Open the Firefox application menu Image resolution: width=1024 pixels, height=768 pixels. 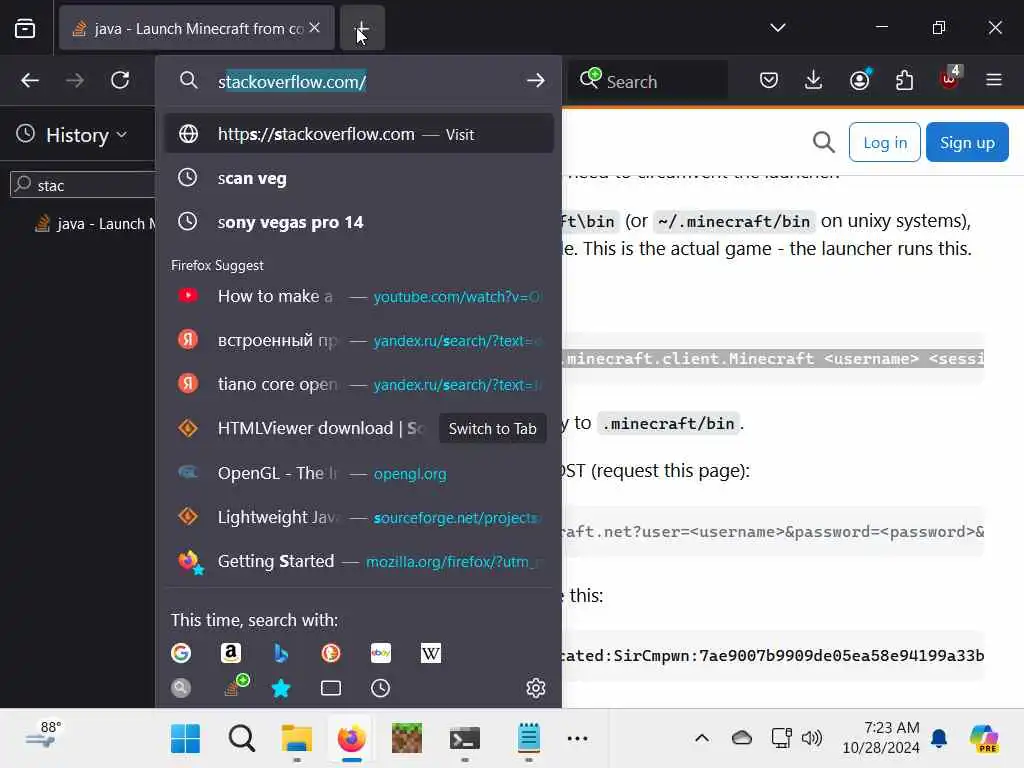(x=994, y=80)
